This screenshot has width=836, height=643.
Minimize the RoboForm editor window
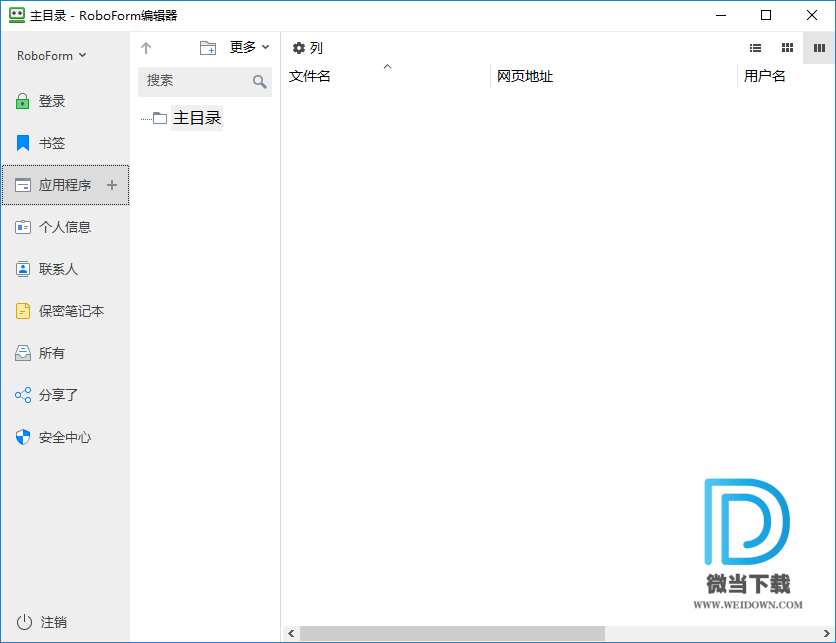pos(721,15)
